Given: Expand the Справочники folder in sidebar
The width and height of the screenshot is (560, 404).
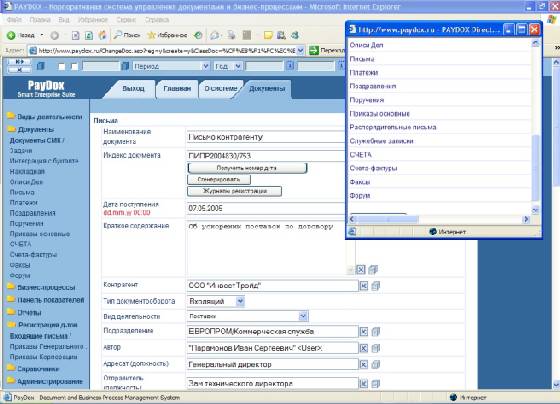Looking at the screenshot, I should click(33, 368).
